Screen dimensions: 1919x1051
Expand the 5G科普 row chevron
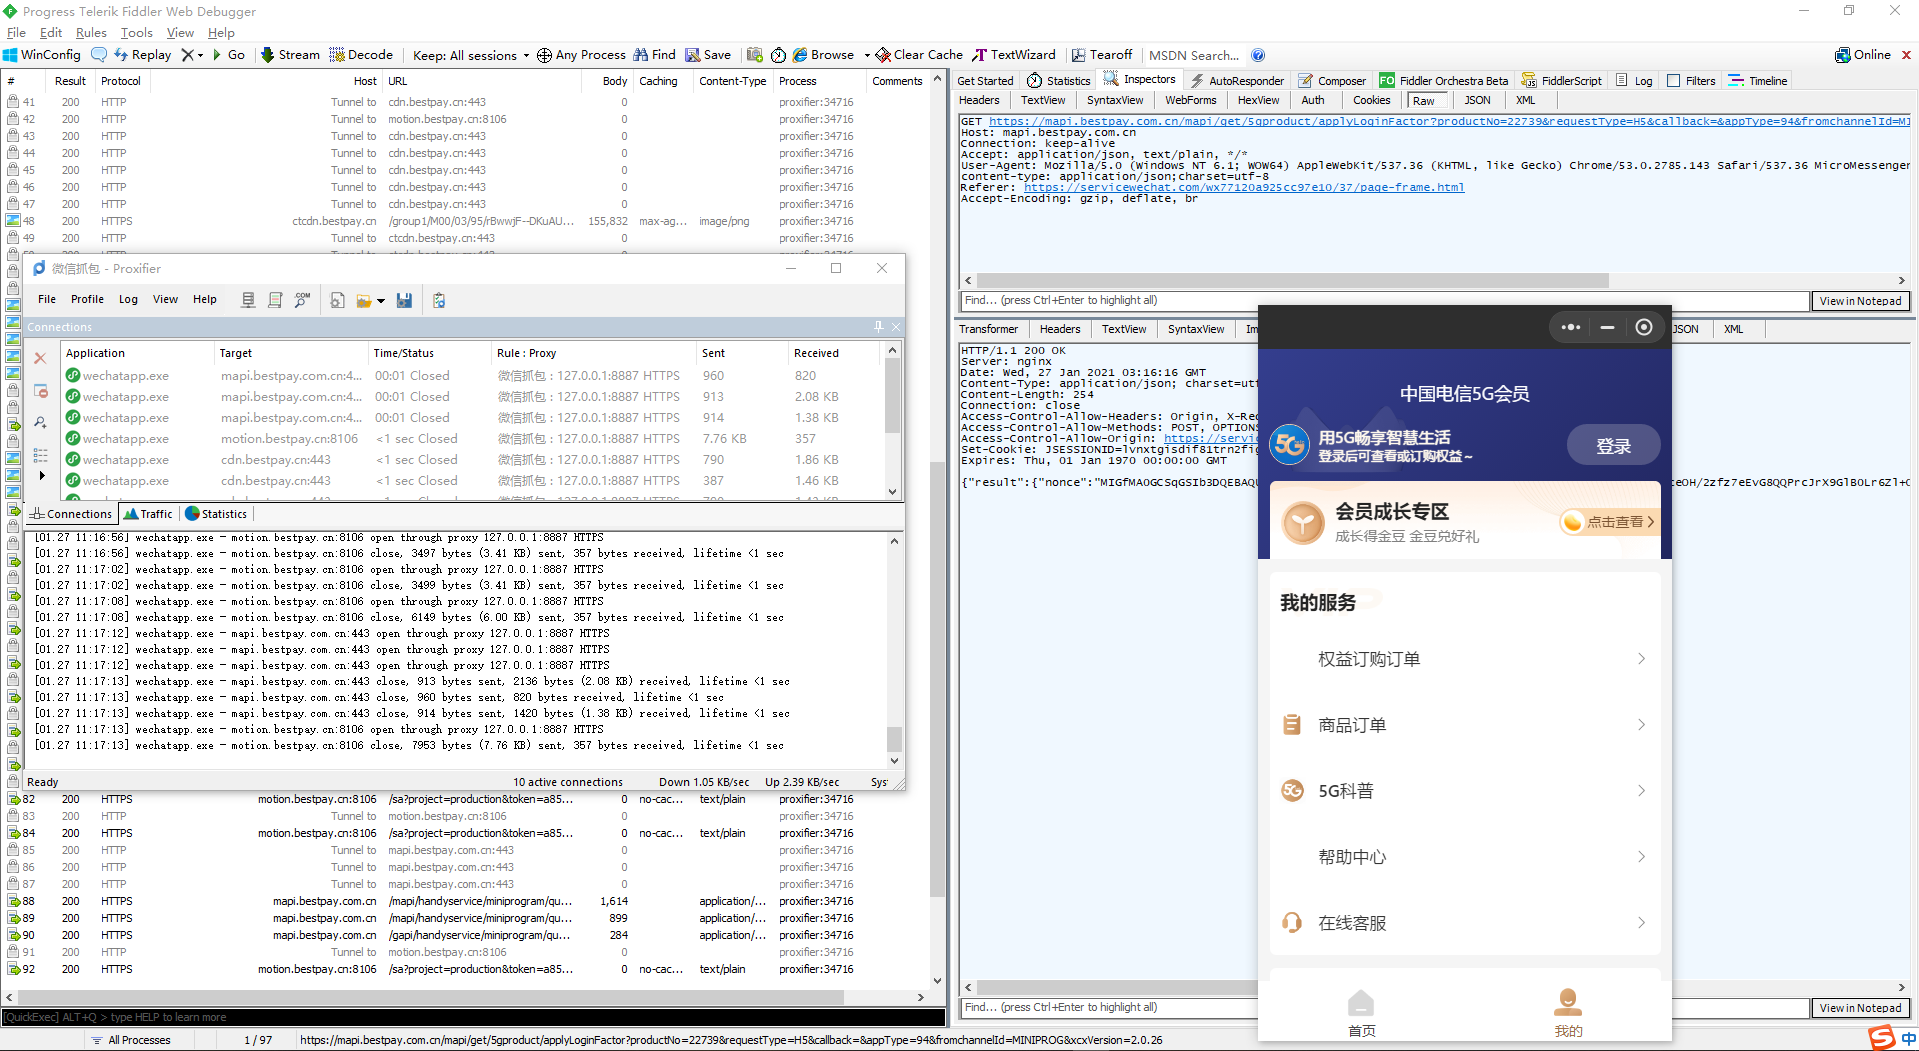point(1641,791)
